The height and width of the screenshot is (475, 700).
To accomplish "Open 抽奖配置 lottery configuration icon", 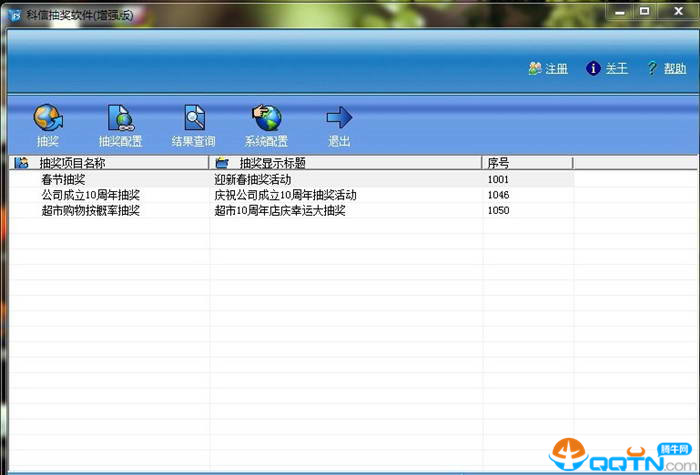I will 120,120.
